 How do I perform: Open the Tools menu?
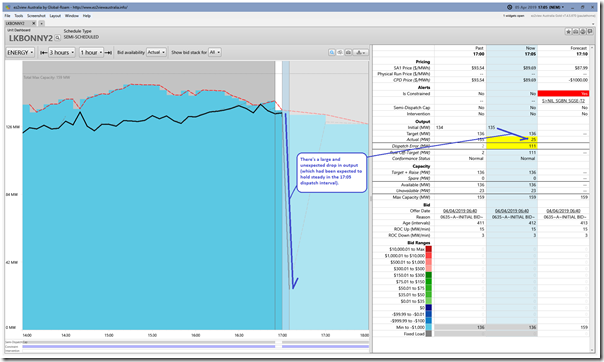click(18, 16)
